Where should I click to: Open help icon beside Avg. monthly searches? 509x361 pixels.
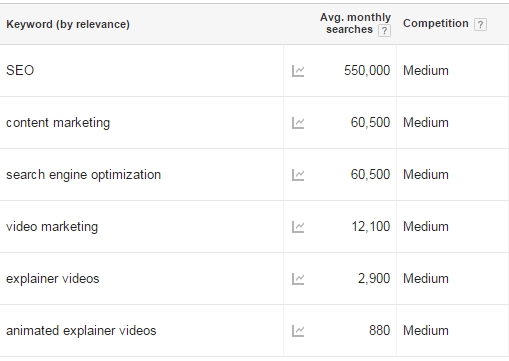[x=384, y=31]
